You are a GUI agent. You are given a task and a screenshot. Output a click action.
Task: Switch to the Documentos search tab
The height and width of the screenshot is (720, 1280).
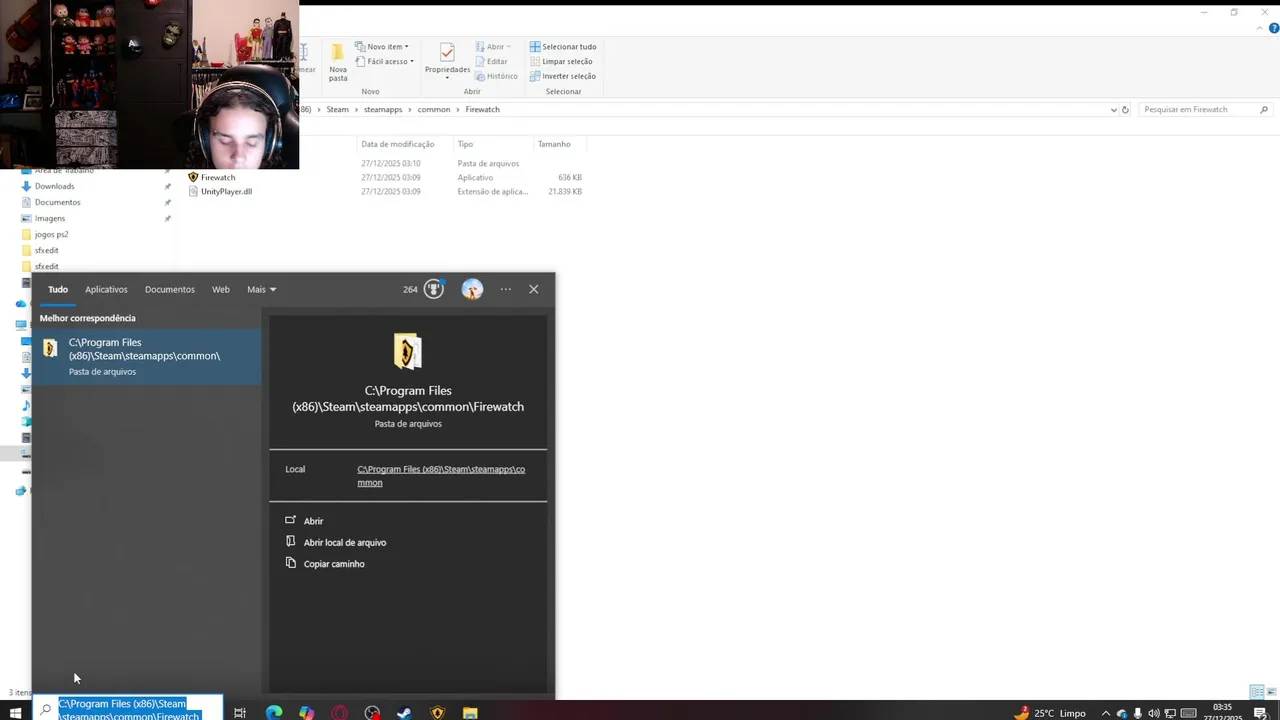point(170,289)
